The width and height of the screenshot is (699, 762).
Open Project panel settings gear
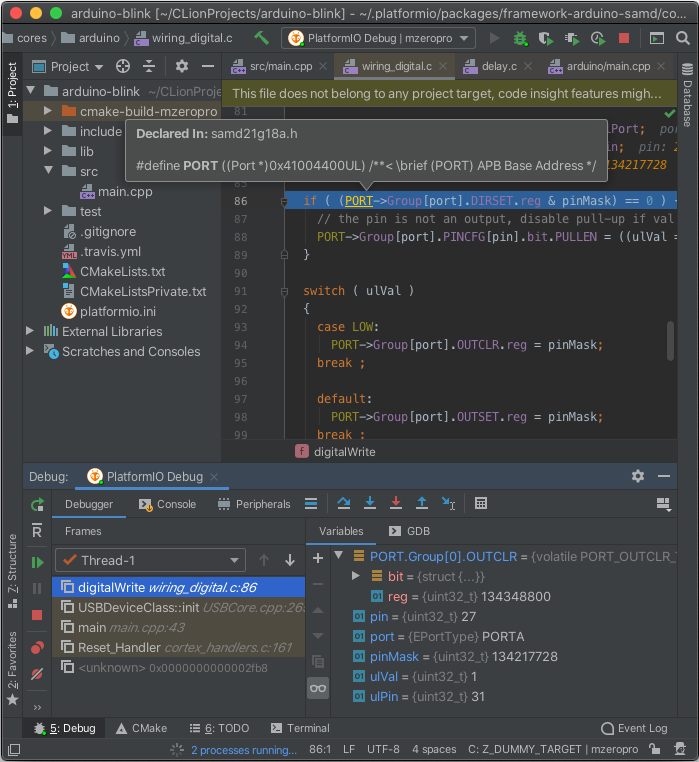tap(181, 66)
